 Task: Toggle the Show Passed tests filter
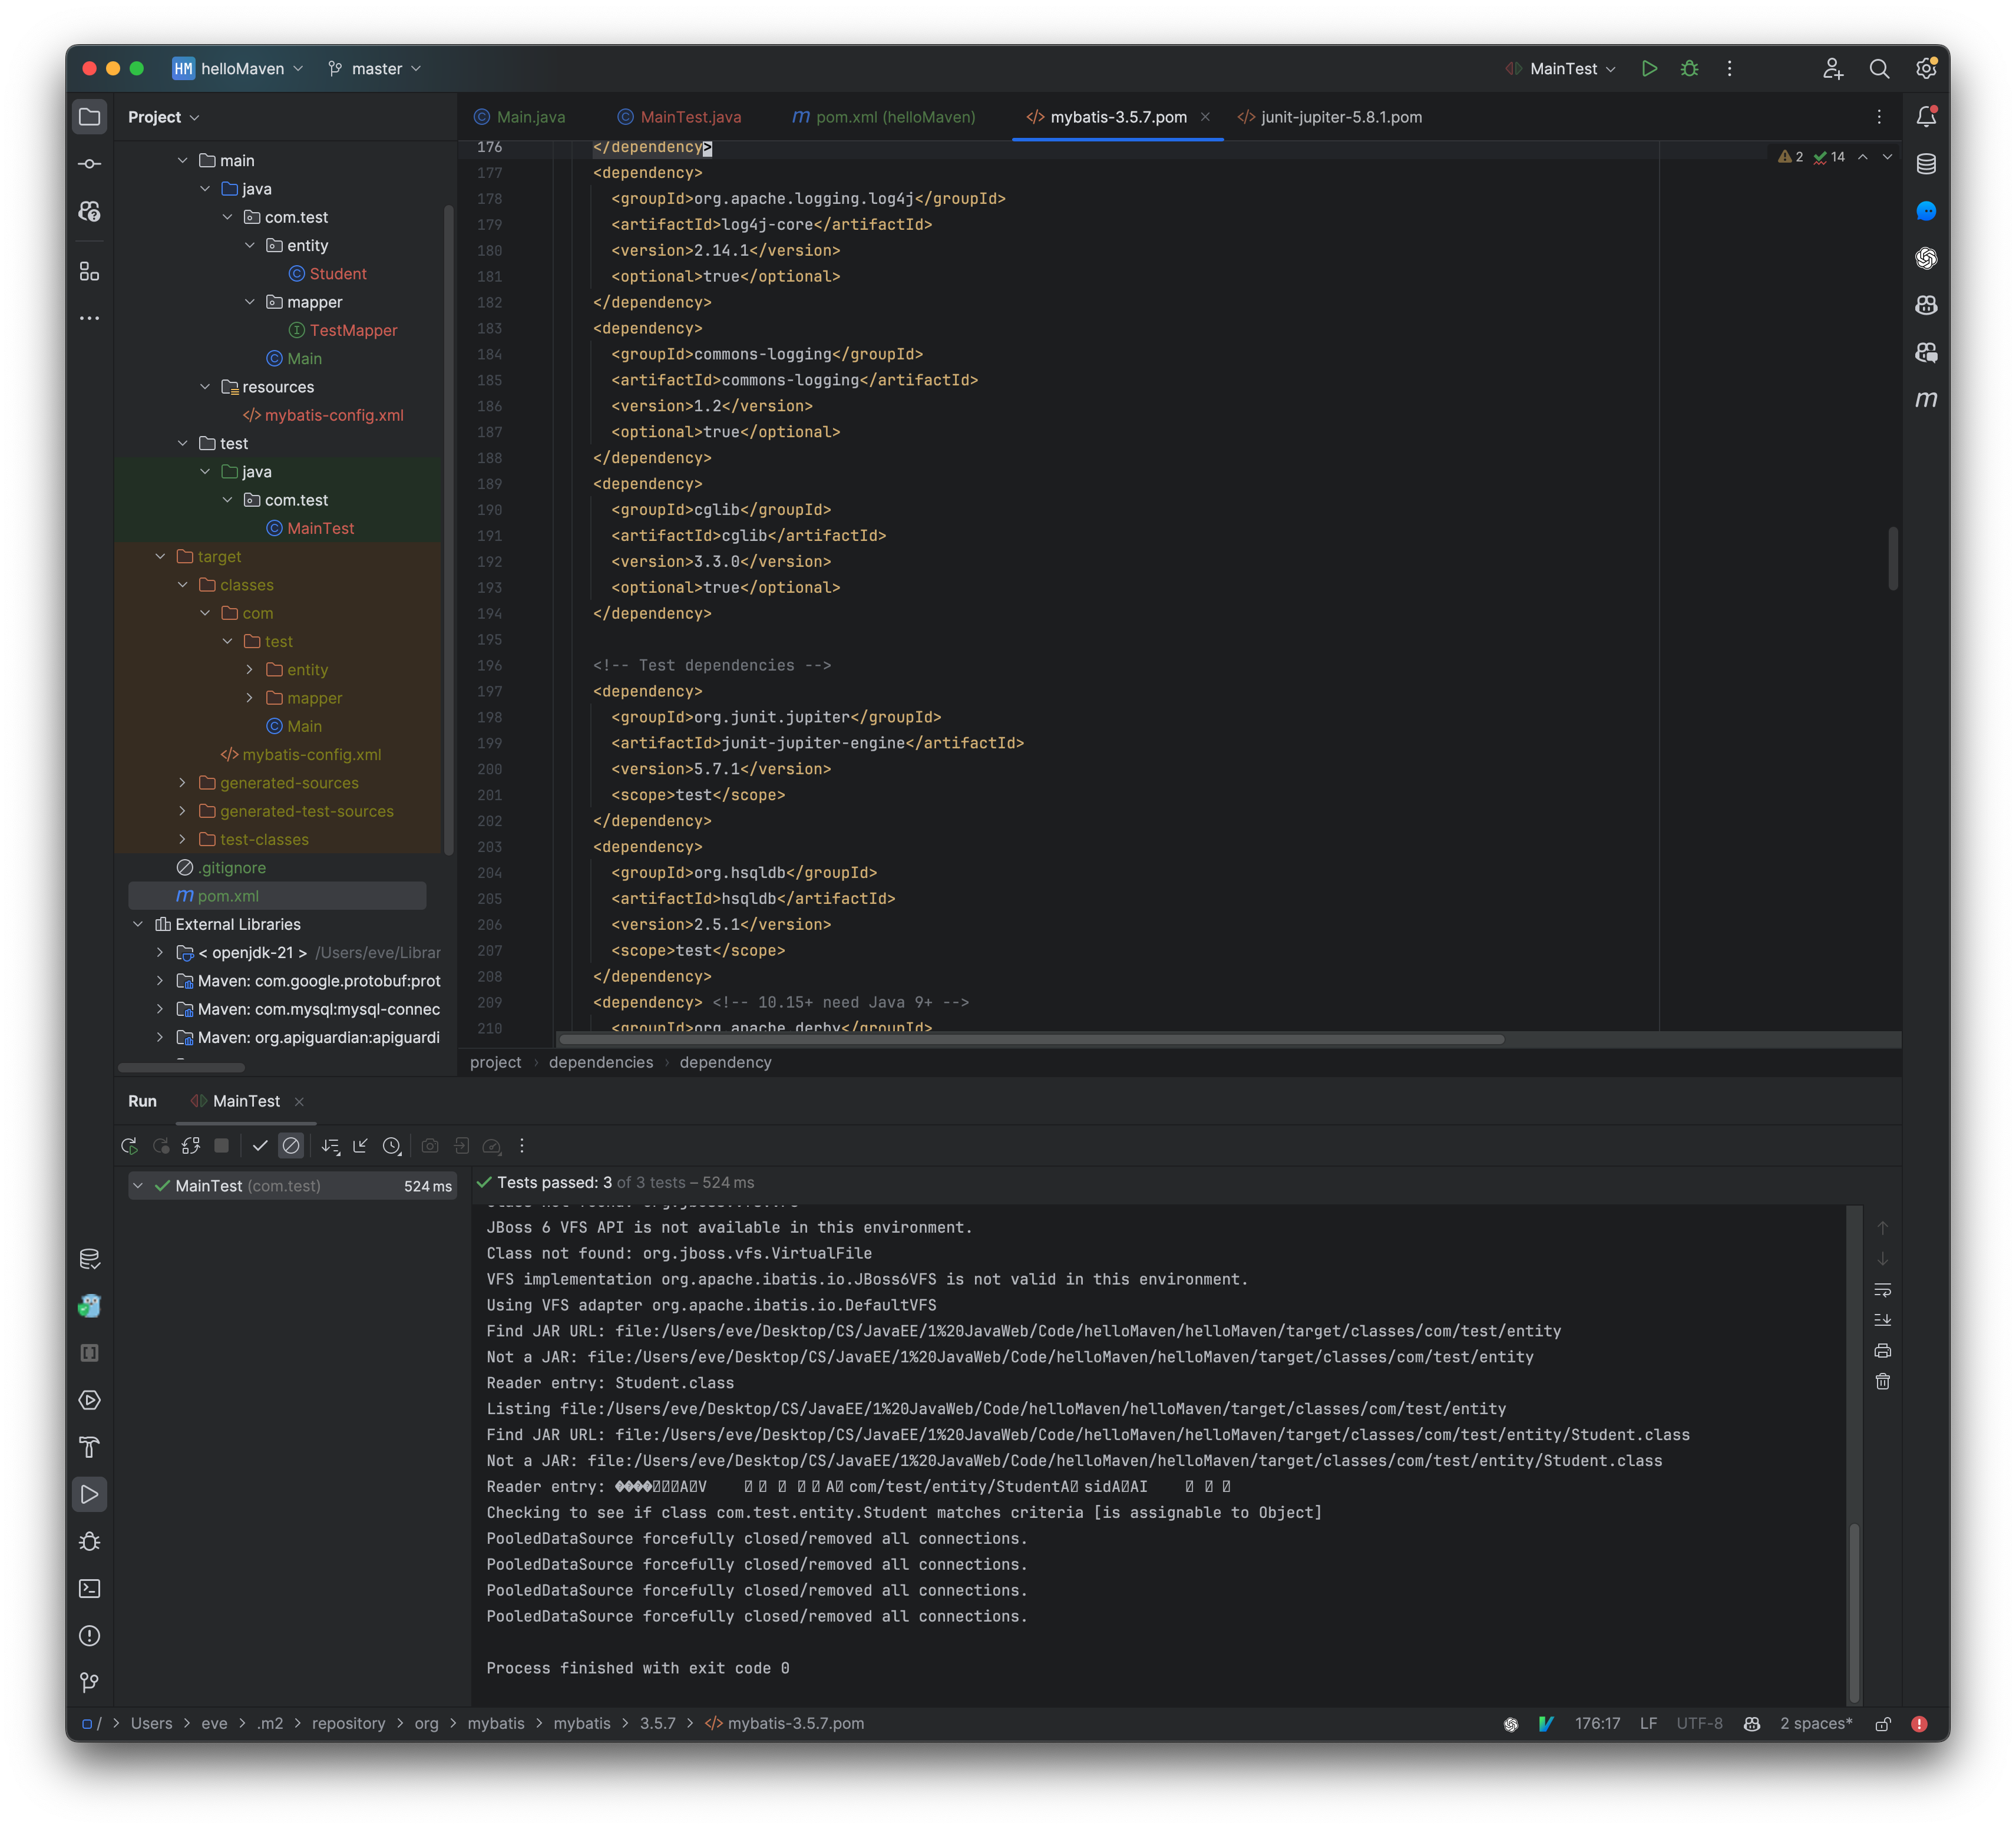pos(261,1146)
